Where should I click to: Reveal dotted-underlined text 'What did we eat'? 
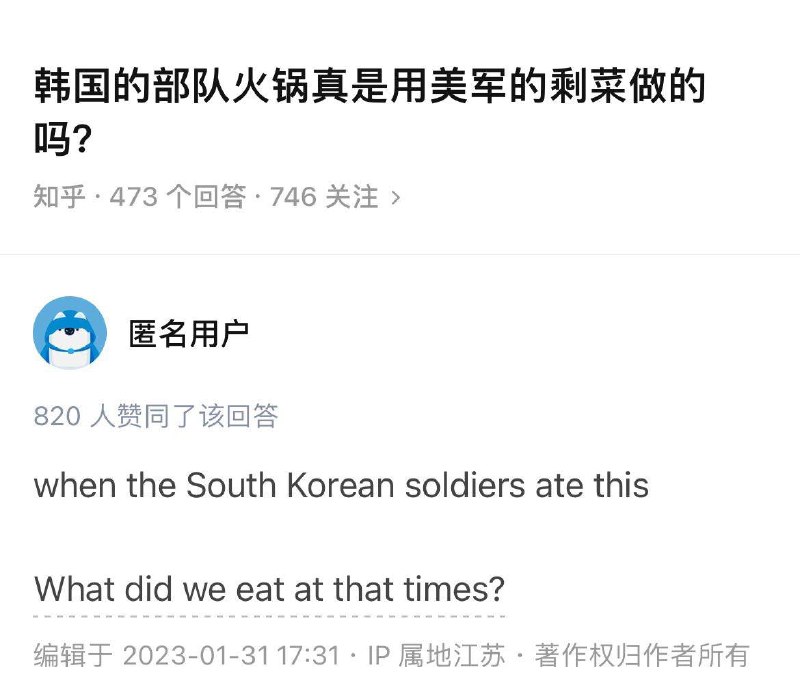(270, 590)
